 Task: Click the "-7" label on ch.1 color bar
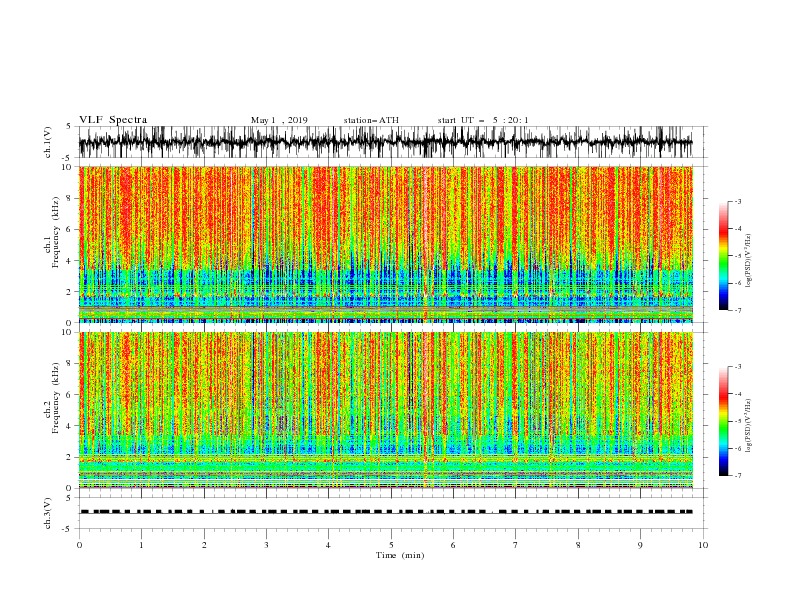[737, 311]
